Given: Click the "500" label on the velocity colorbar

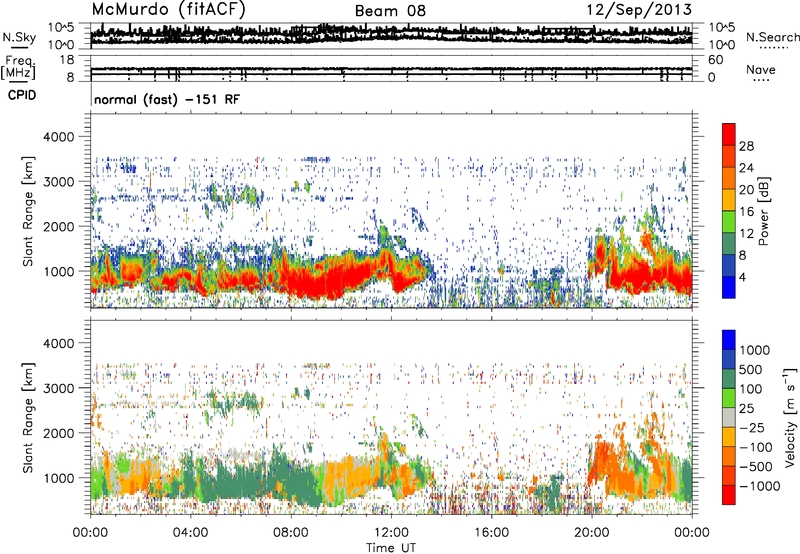Looking at the screenshot, I should tap(751, 369).
